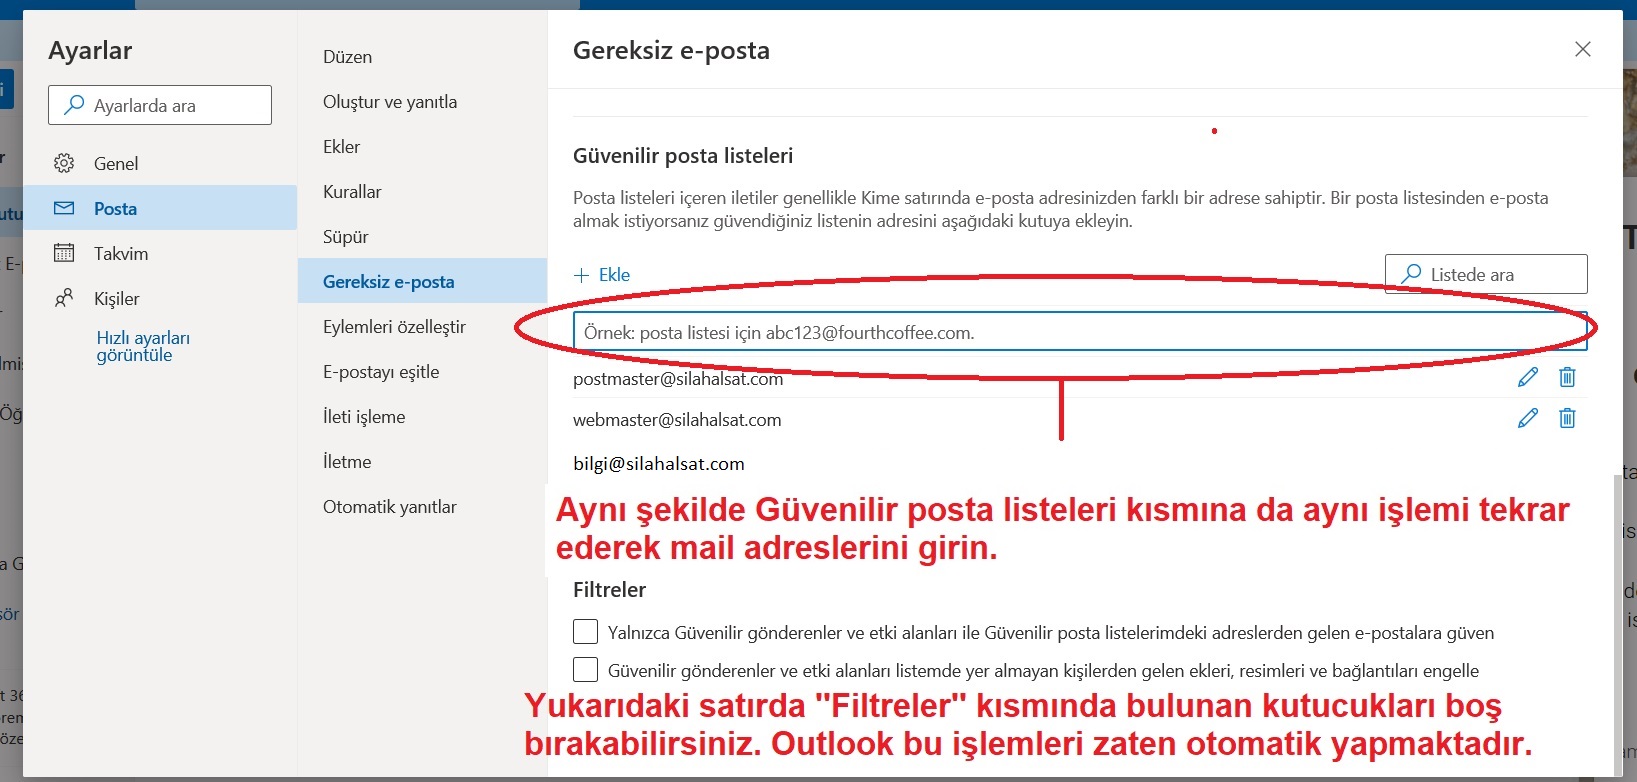Open Takvim settings category
Image resolution: width=1637 pixels, height=782 pixels.
tap(120, 254)
